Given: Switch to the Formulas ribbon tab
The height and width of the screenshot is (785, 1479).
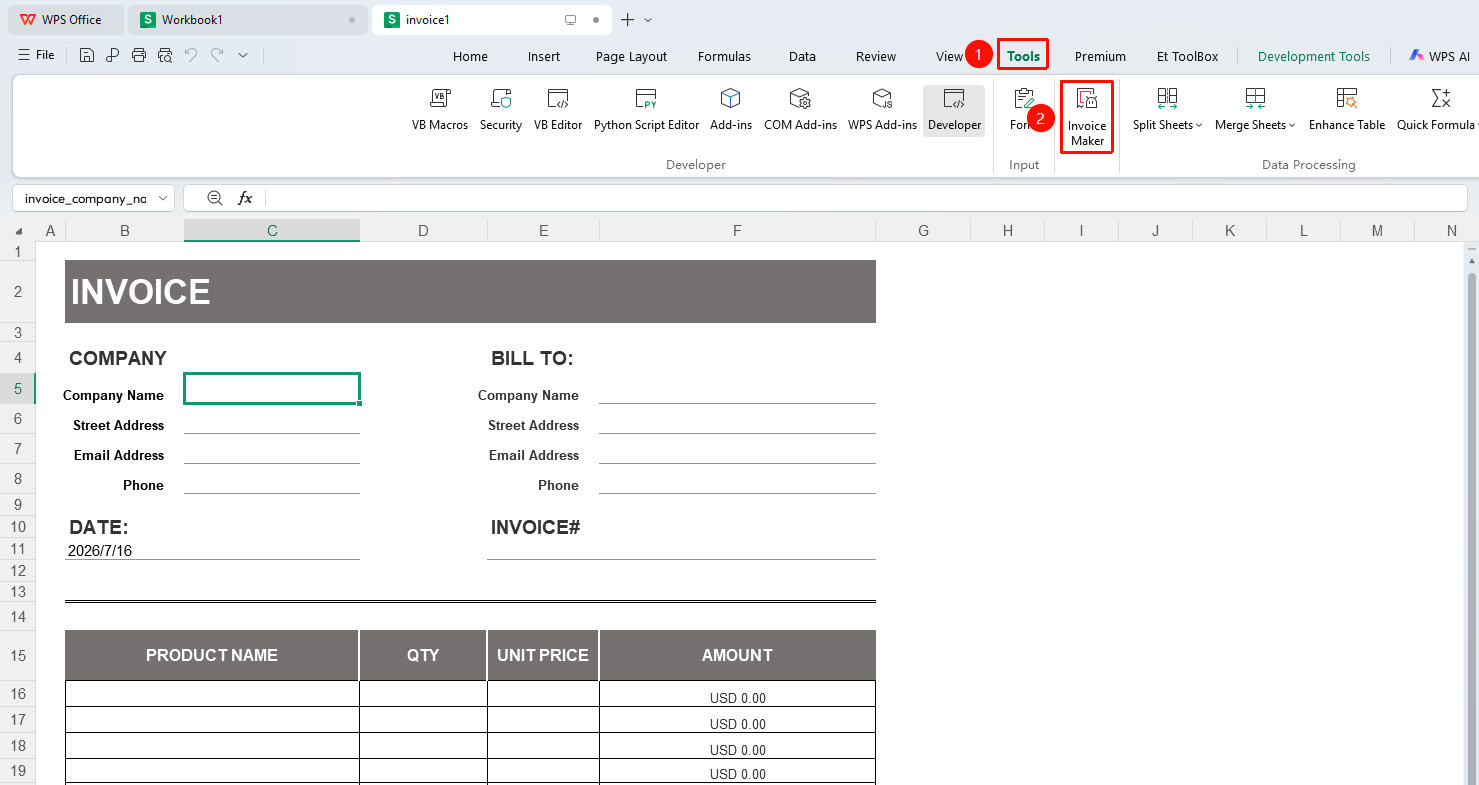Looking at the screenshot, I should click(x=724, y=56).
